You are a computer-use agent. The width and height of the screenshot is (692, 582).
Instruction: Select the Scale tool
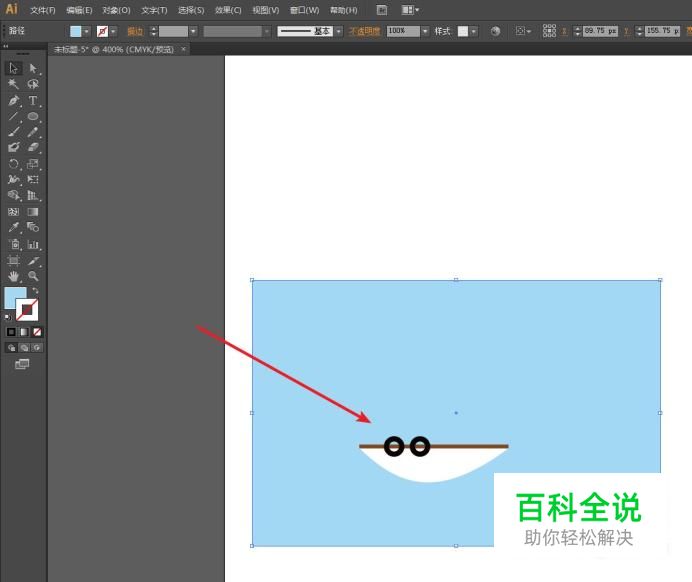click(x=33, y=164)
